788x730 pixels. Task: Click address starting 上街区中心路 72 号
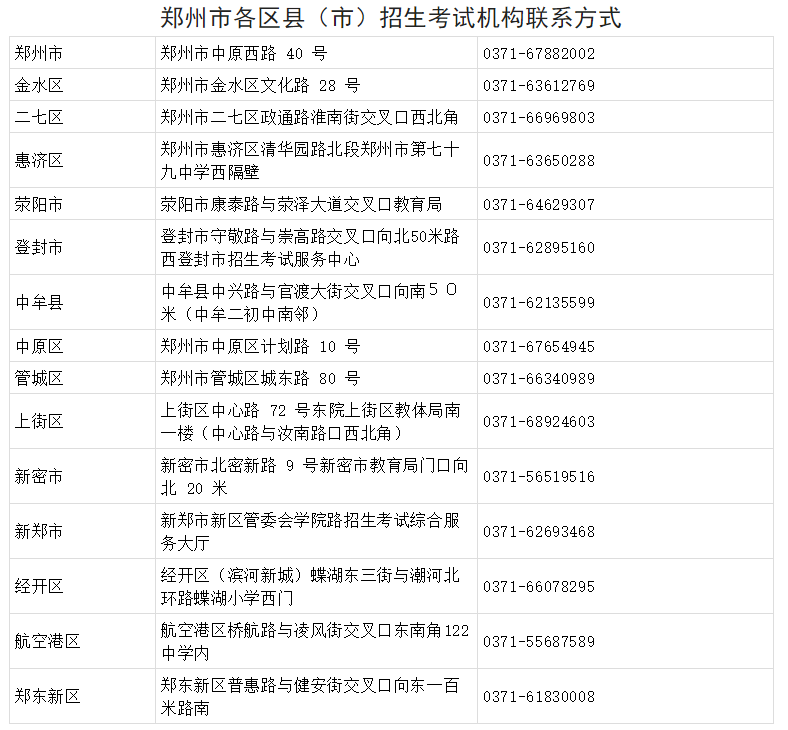point(311,422)
